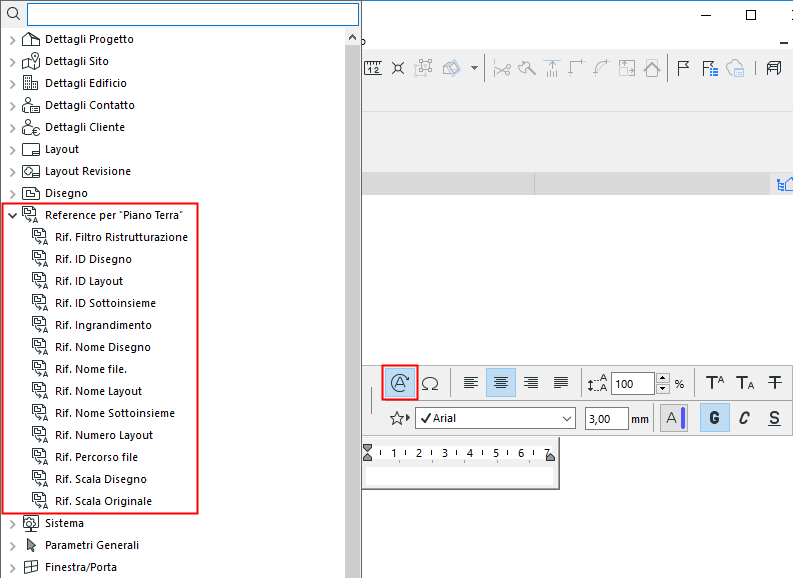Open dropdown arrow beside planes icon
The width and height of the screenshot is (793, 578).
point(474,68)
